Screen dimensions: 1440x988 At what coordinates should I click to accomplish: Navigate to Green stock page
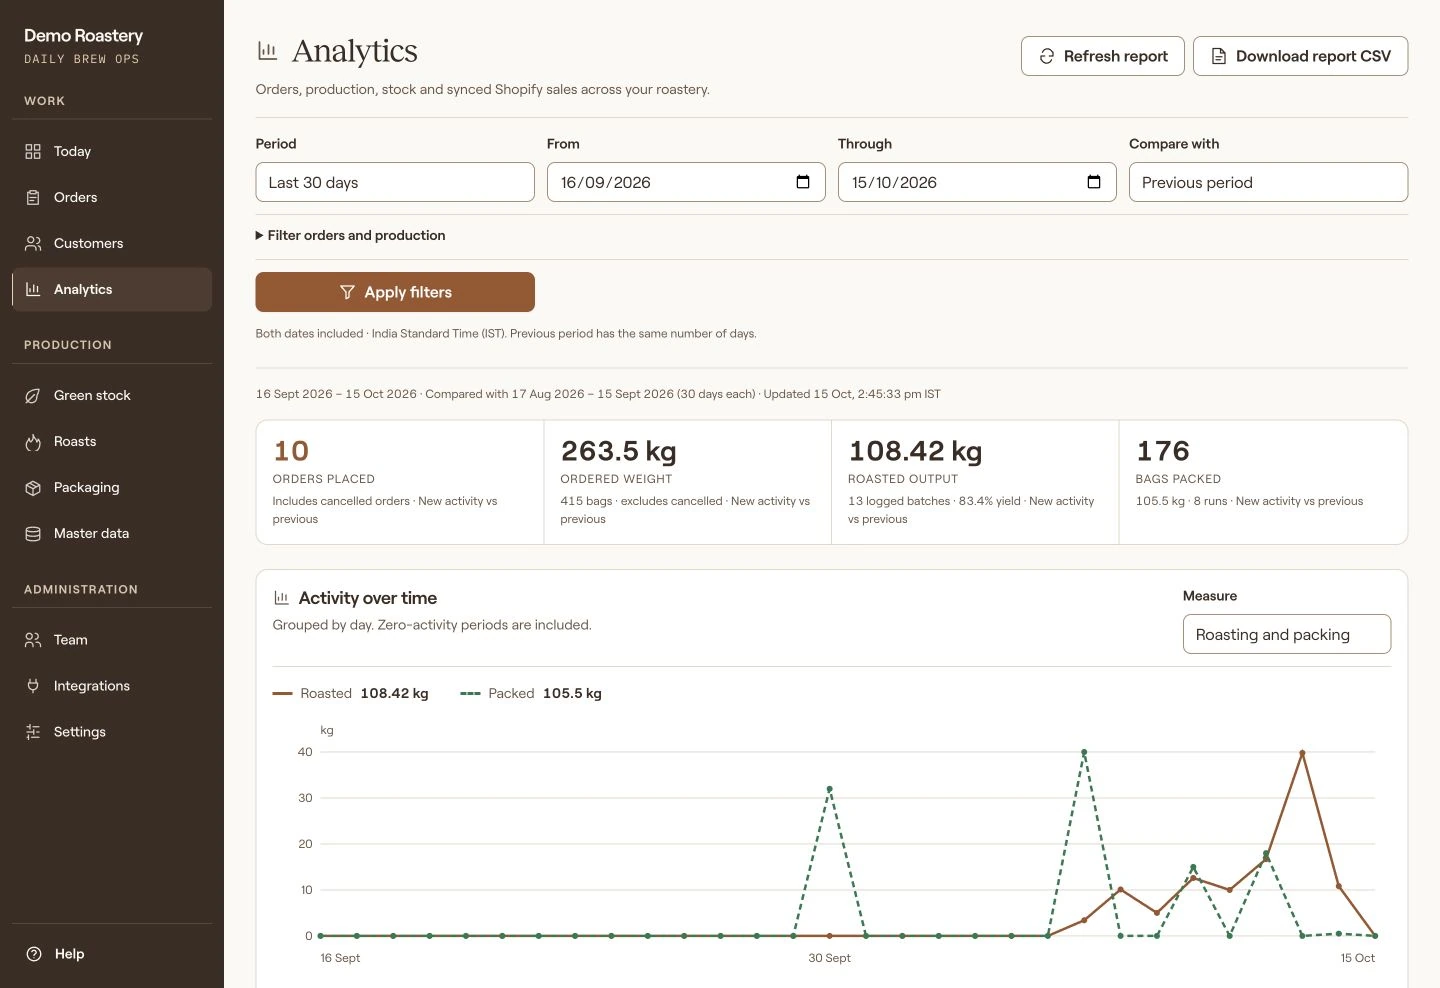(112, 395)
